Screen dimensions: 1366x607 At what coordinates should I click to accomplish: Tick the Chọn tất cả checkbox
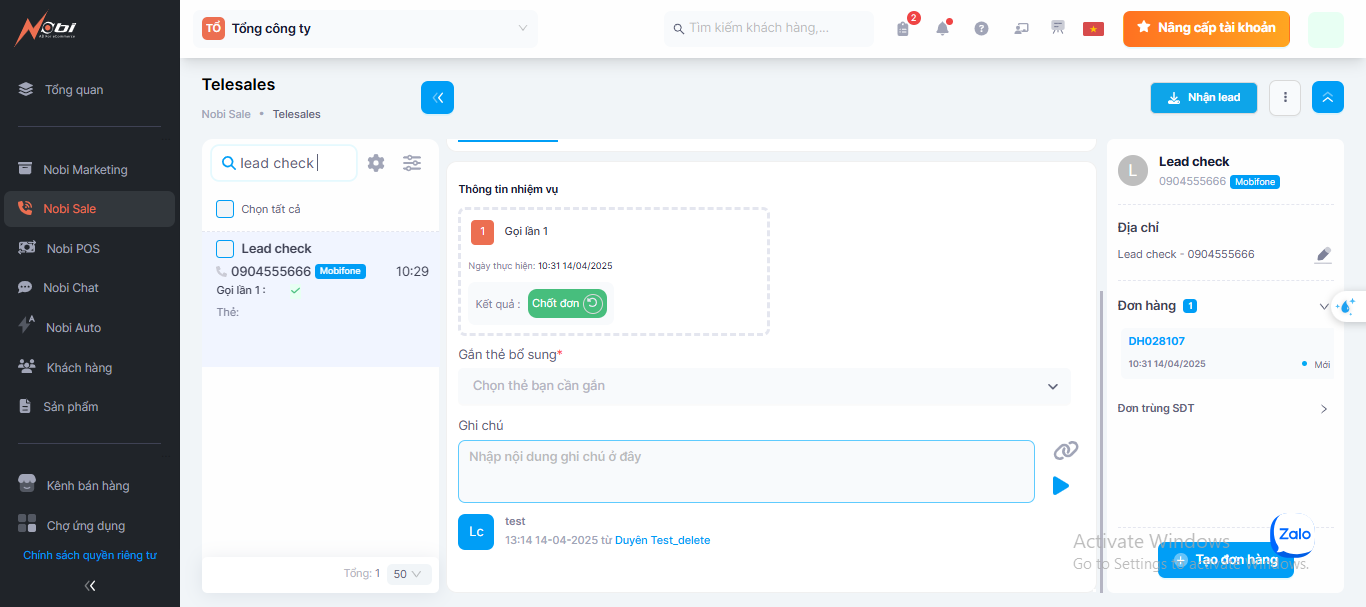pos(225,209)
